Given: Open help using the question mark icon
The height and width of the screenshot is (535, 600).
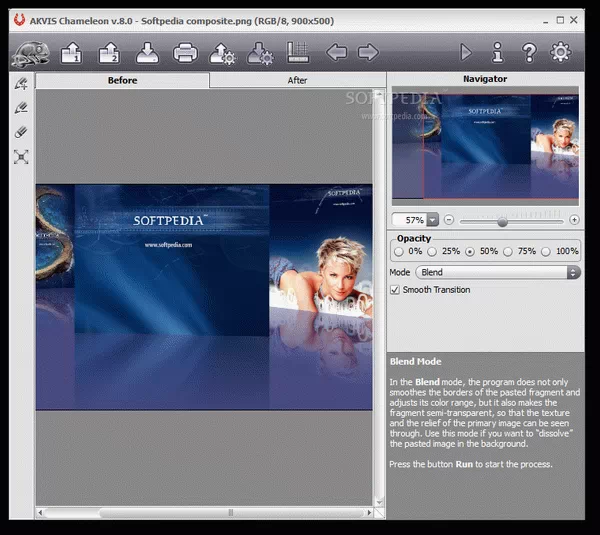Looking at the screenshot, I should coord(529,52).
